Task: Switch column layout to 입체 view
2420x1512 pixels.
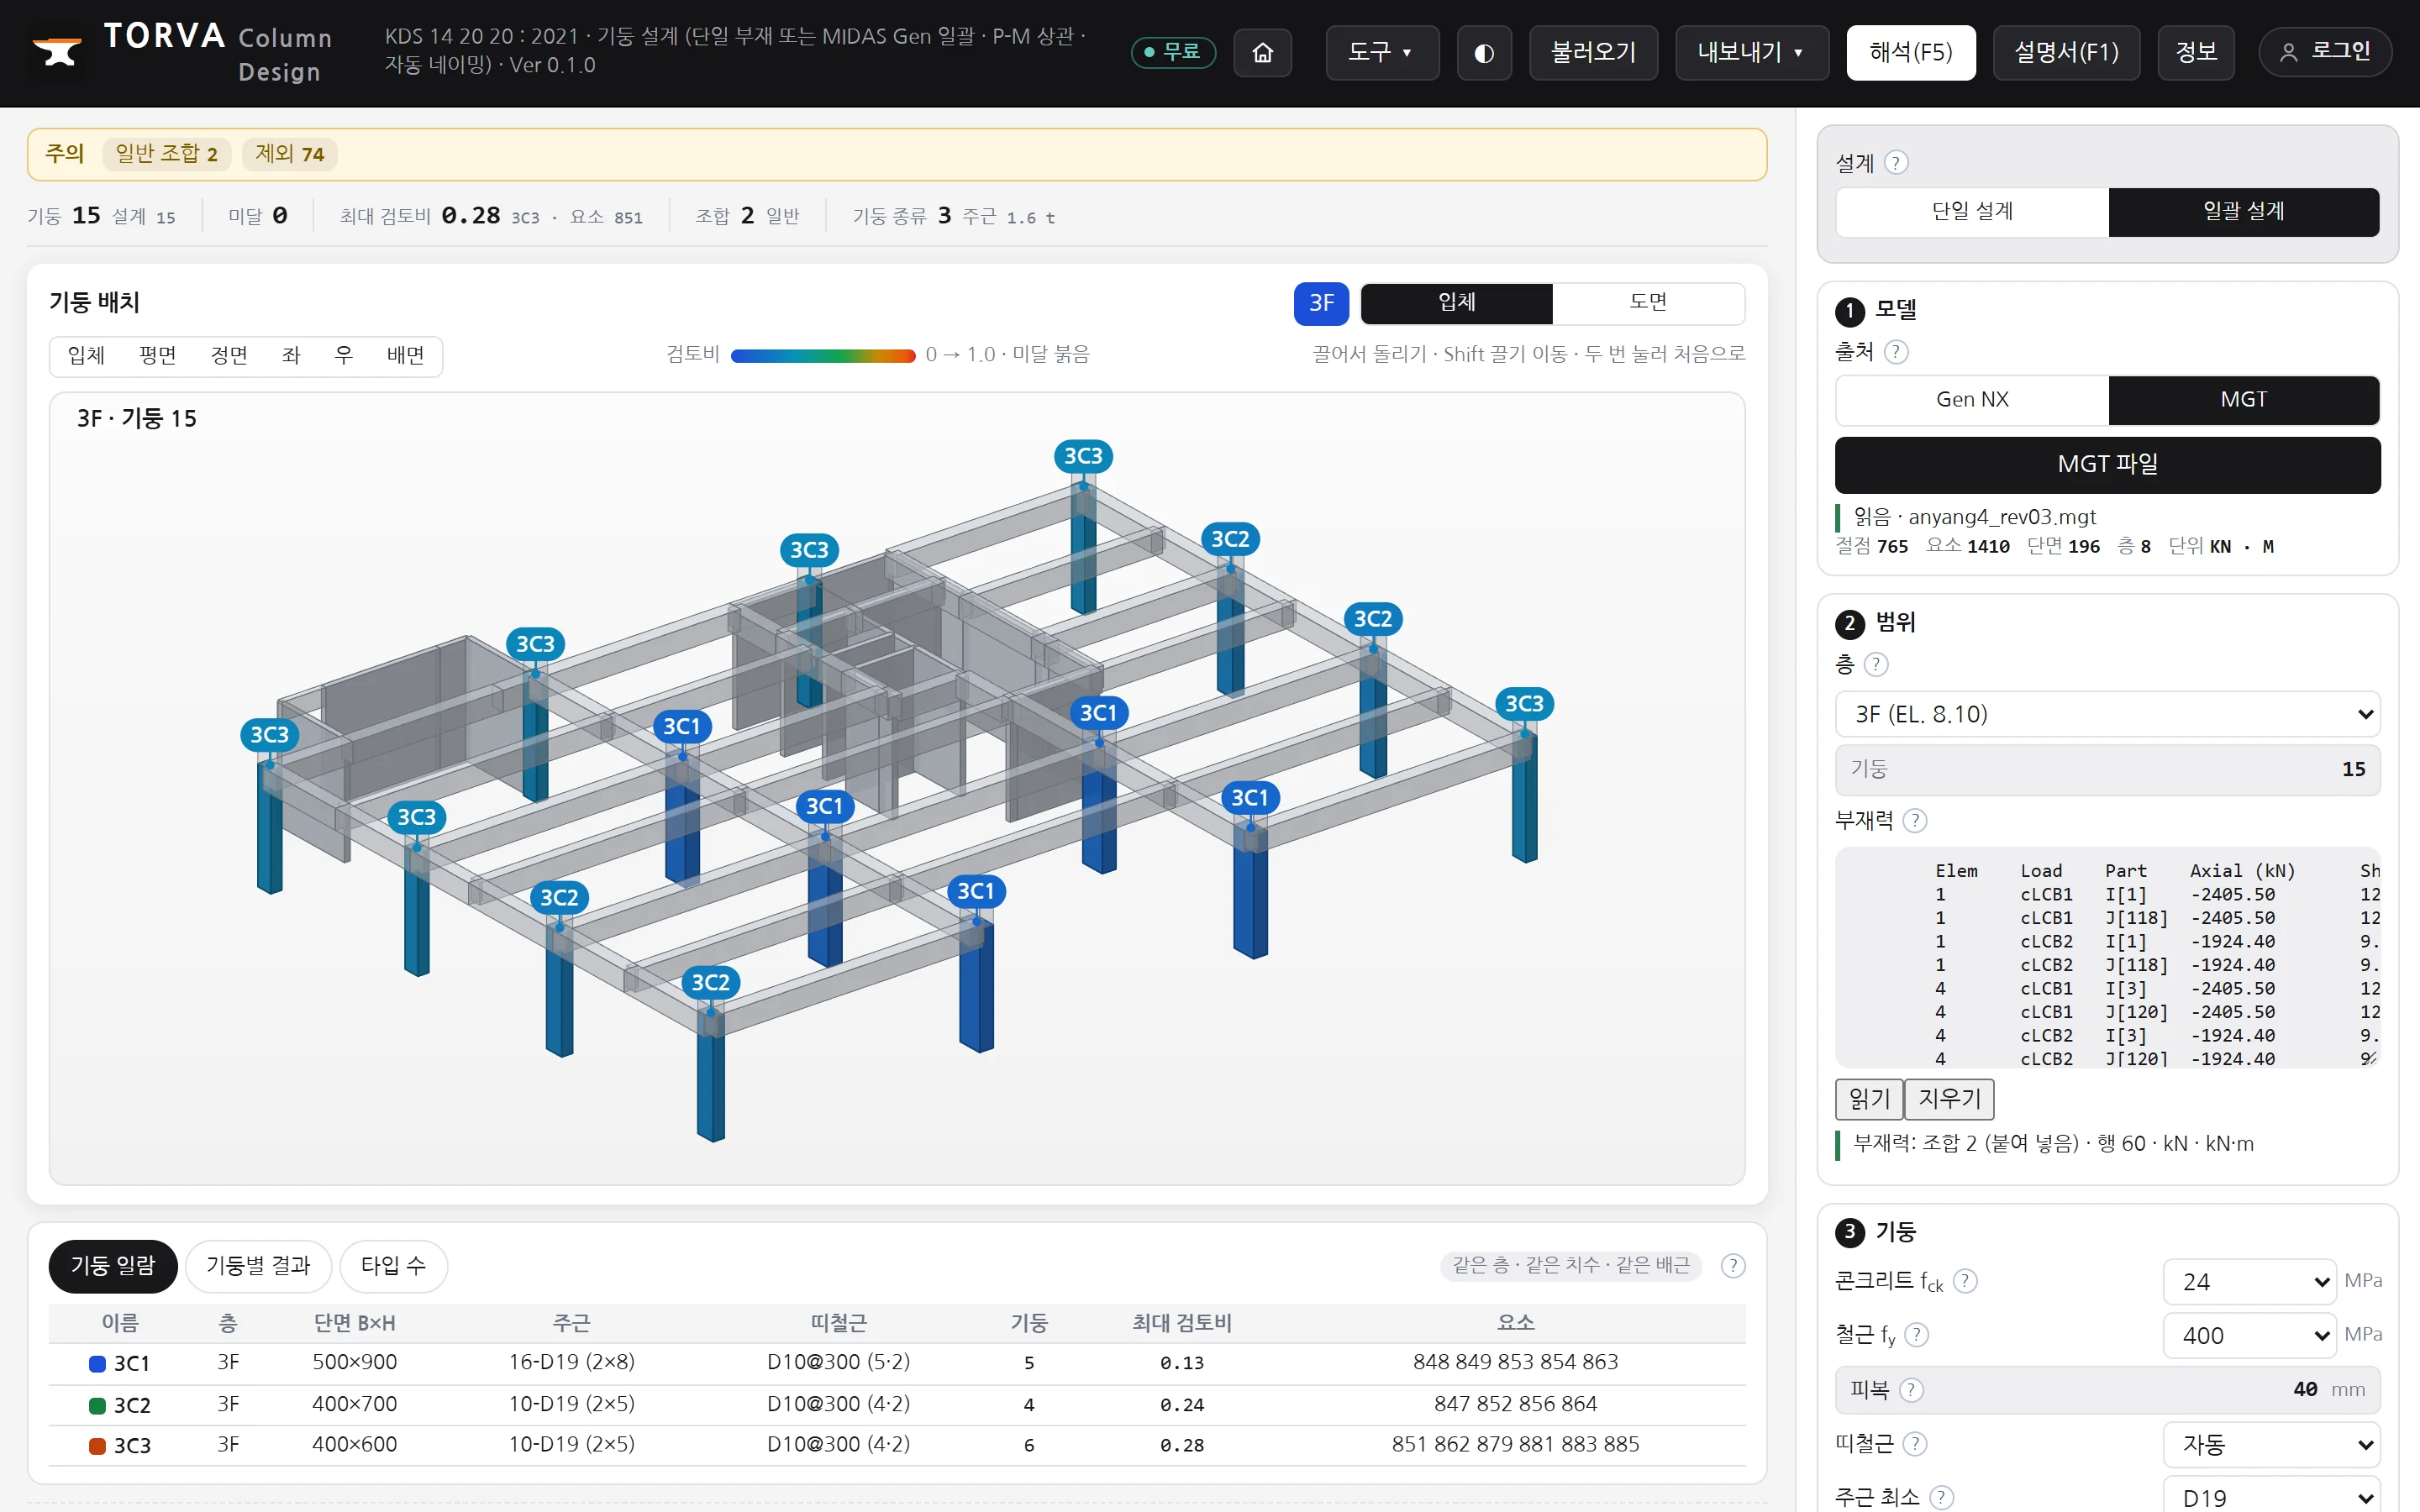Action: click(x=1456, y=303)
